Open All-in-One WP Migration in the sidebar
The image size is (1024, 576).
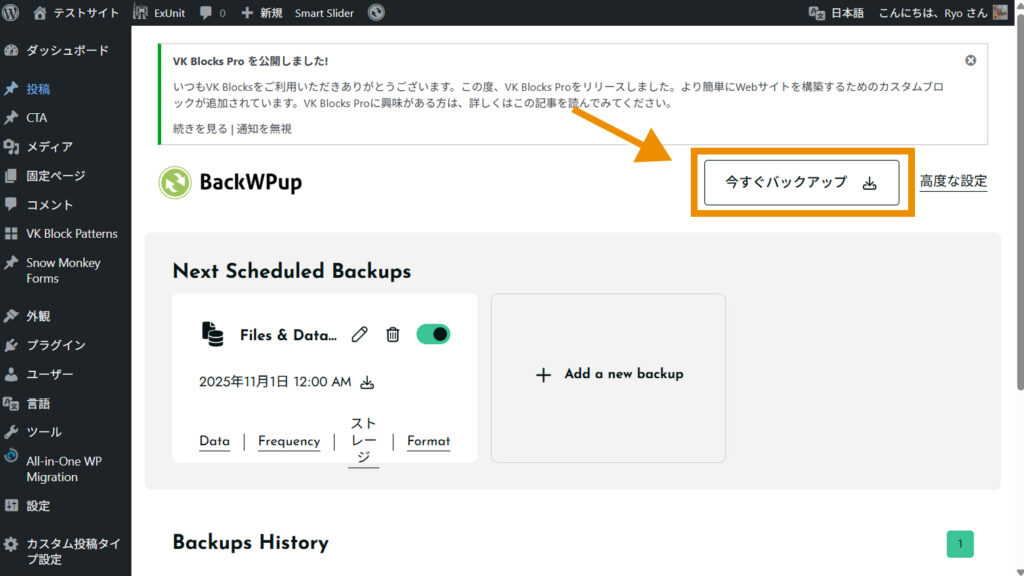64,469
